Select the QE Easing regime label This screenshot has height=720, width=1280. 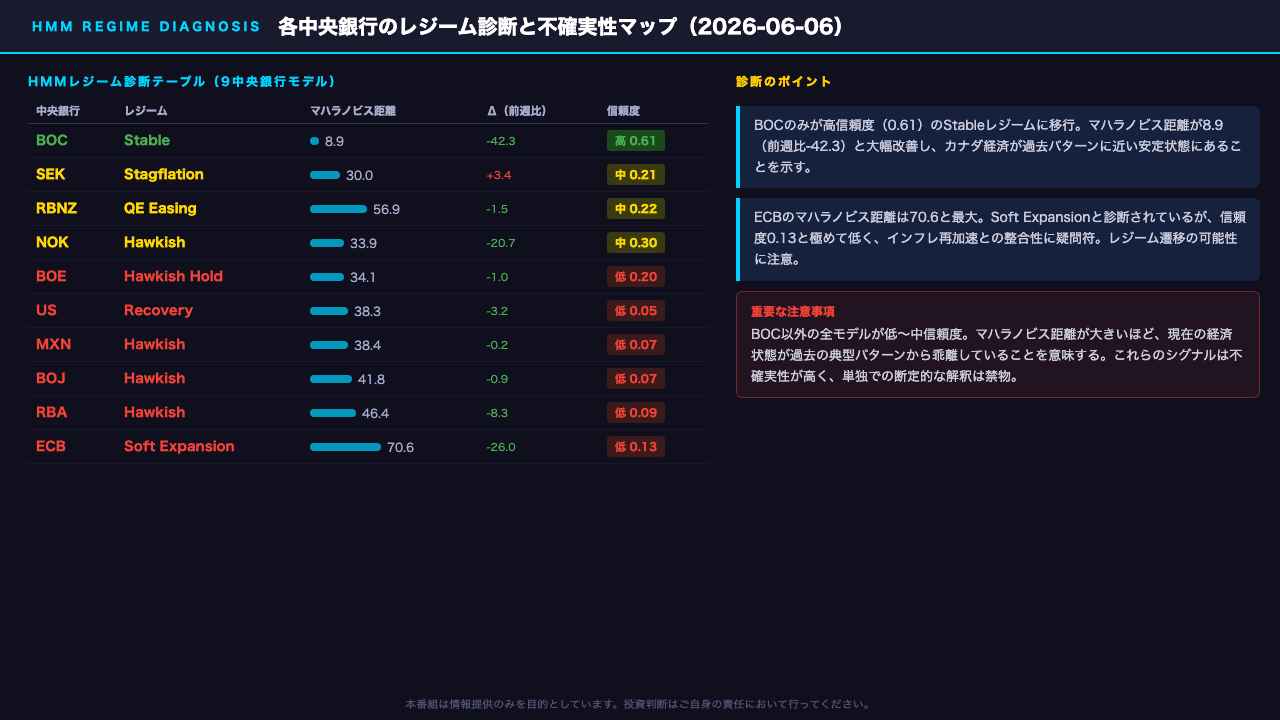pyautogui.click(x=160, y=209)
